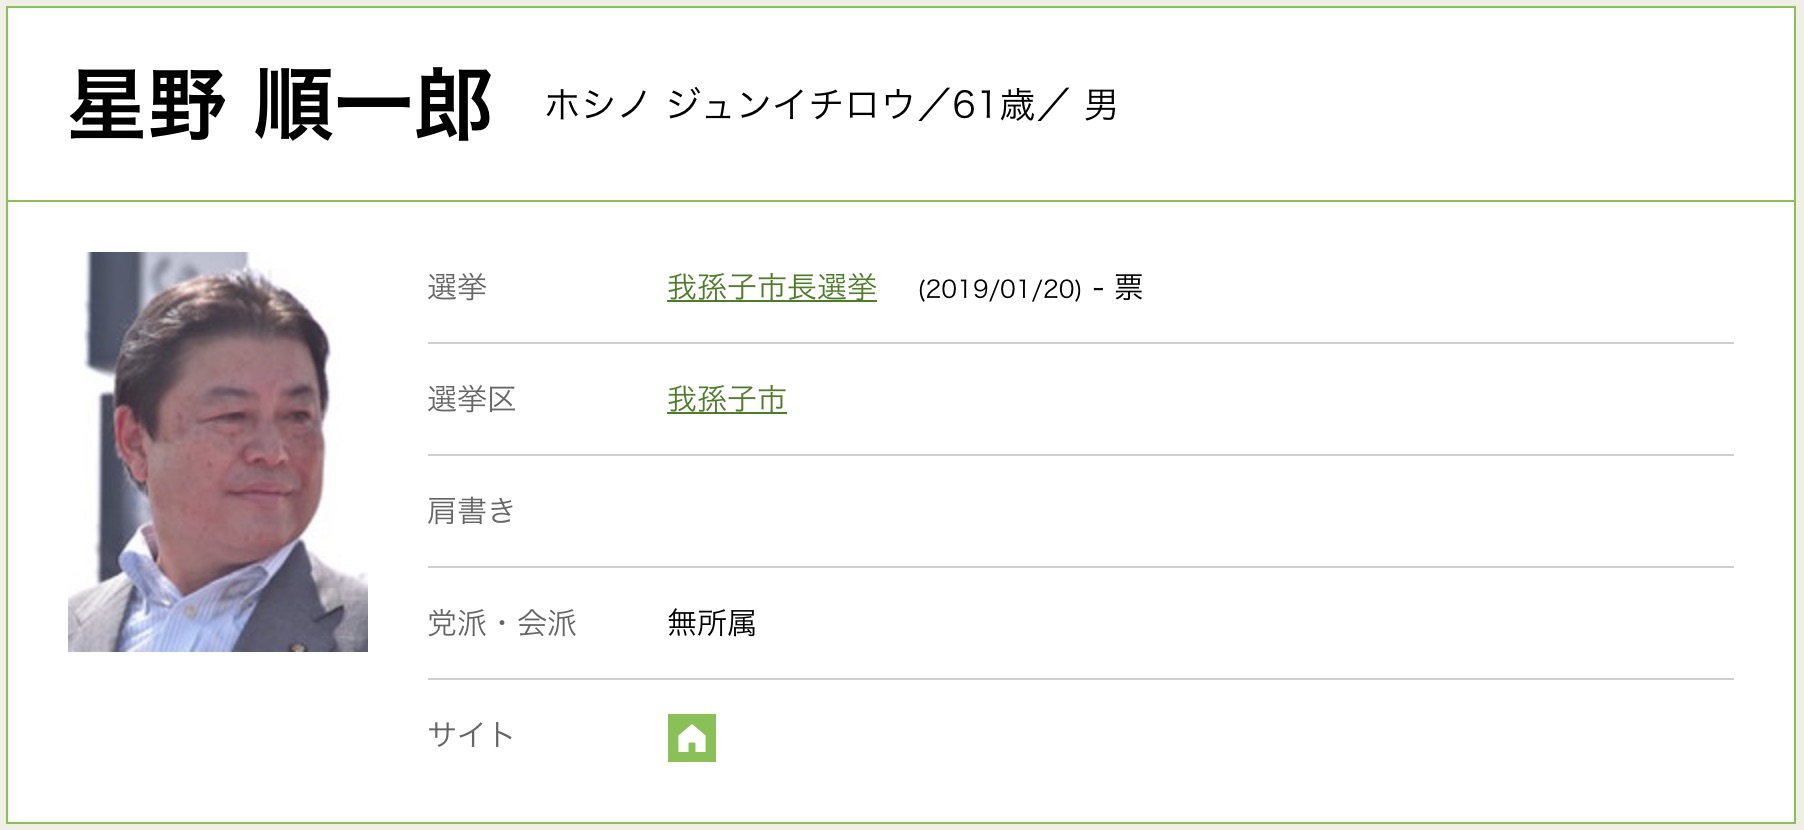Click the blank area right of 男

[1450, 105]
